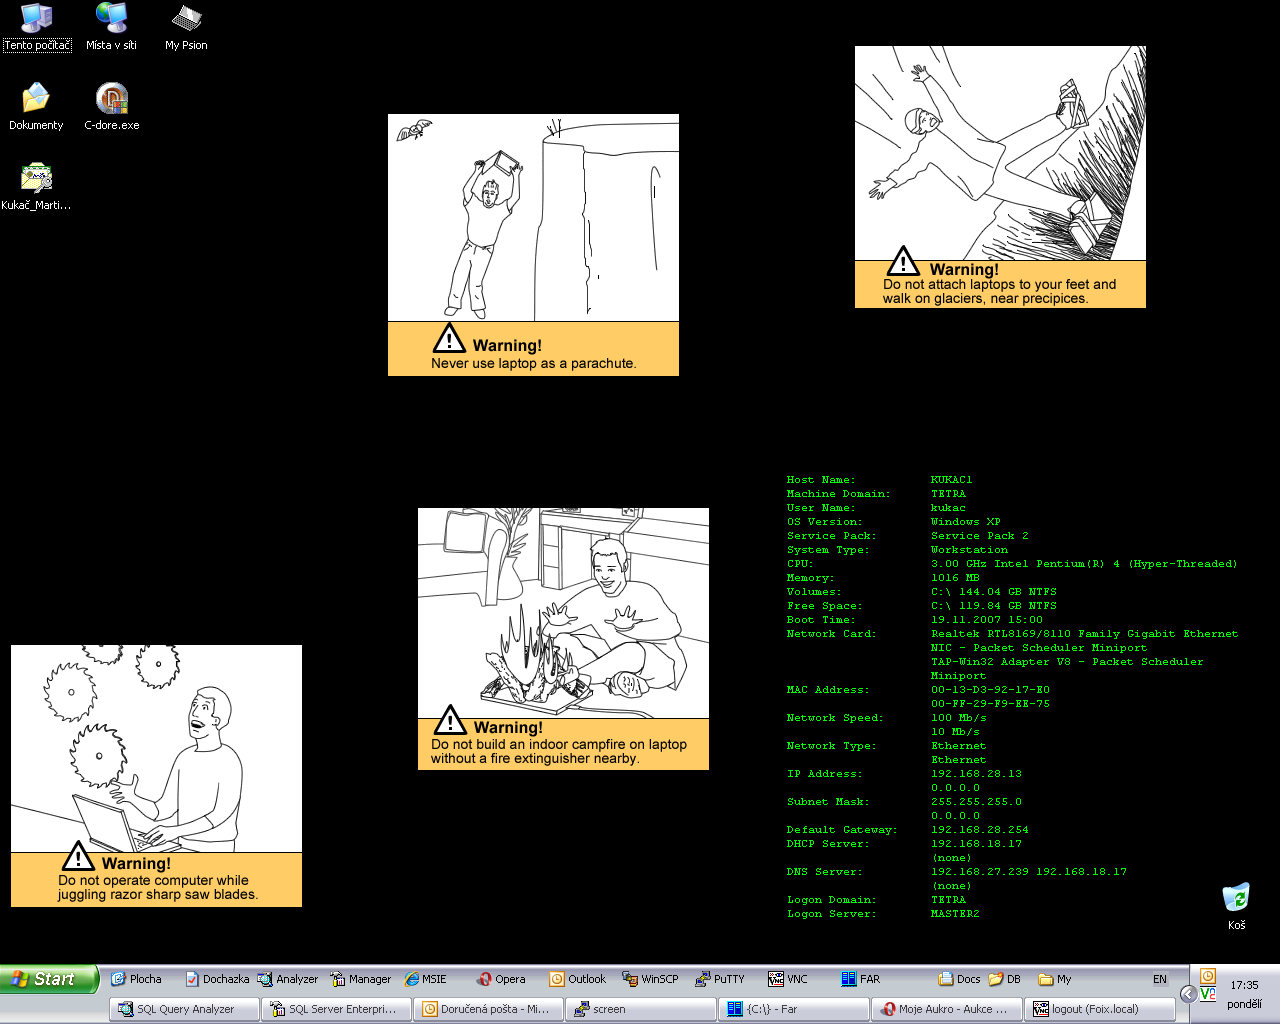Image resolution: width=1280 pixels, height=1024 pixels.
Task: Launch PuTTY from quick launch bar
Action: 720,979
